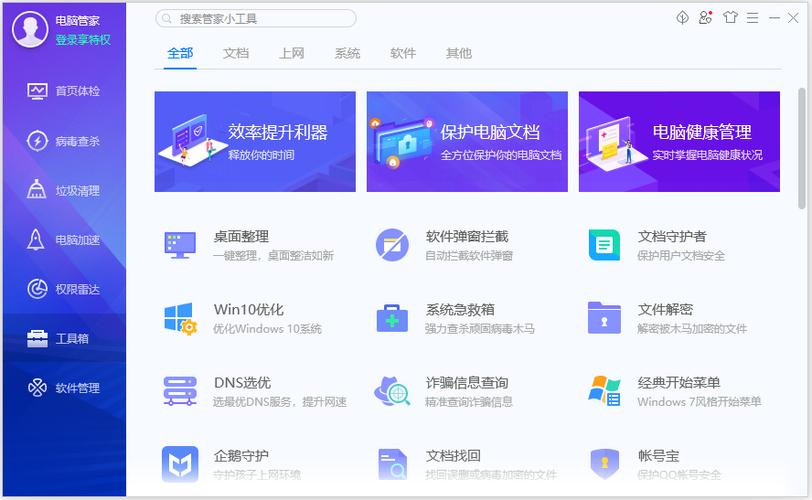Click the download/upgrade icon in title bar
The height and width of the screenshot is (500, 812).
tap(683, 18)
